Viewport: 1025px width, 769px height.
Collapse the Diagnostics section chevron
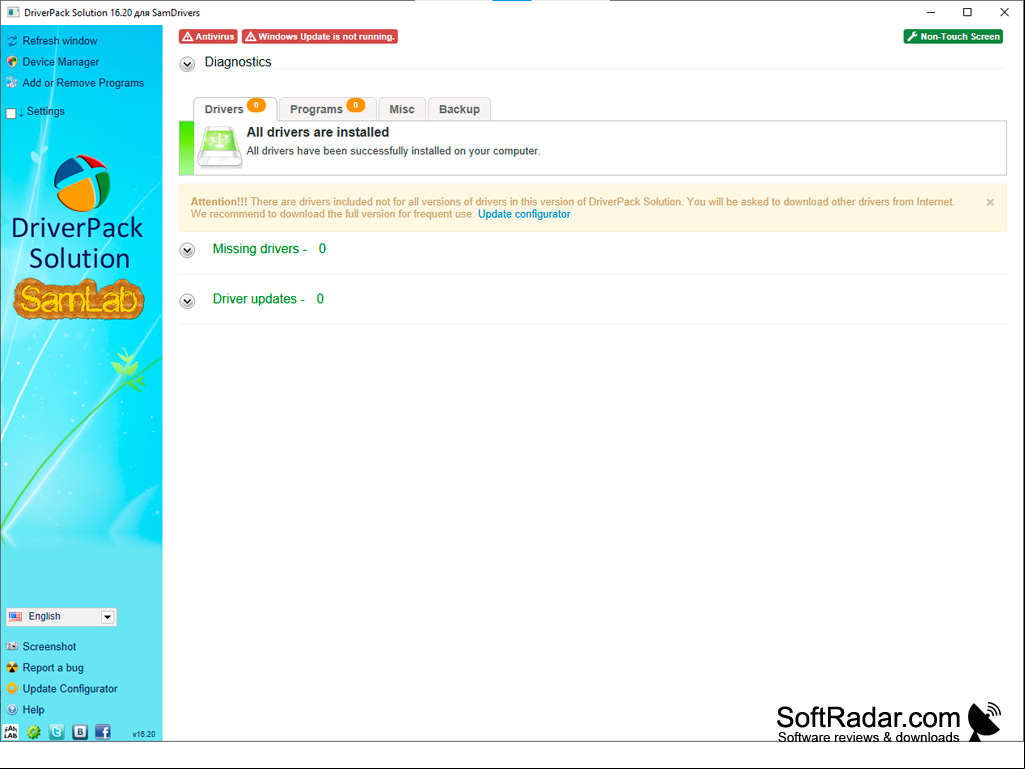tap(188, 64)
